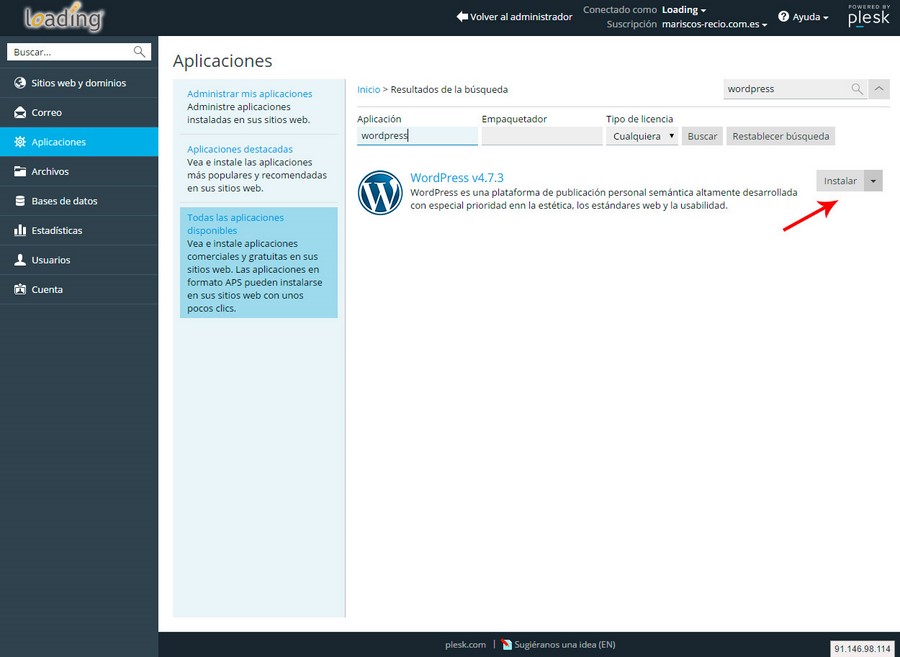Select Todas las aplicaciones disponibles link
Viewport: 900px width, 657px height.
(235, 224)
